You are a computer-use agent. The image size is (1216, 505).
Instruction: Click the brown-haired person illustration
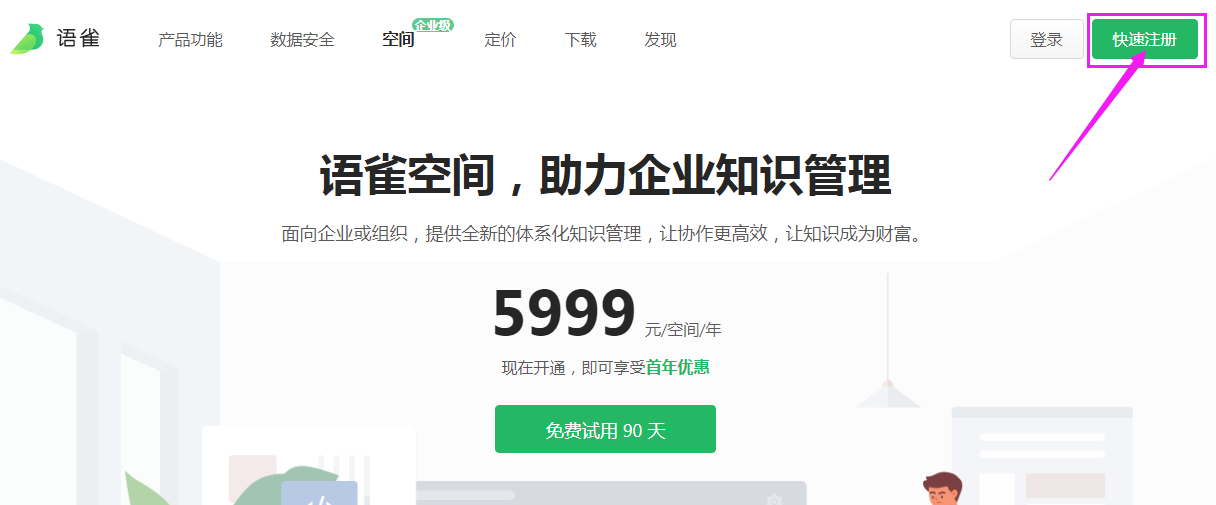[x=943, y=489]
